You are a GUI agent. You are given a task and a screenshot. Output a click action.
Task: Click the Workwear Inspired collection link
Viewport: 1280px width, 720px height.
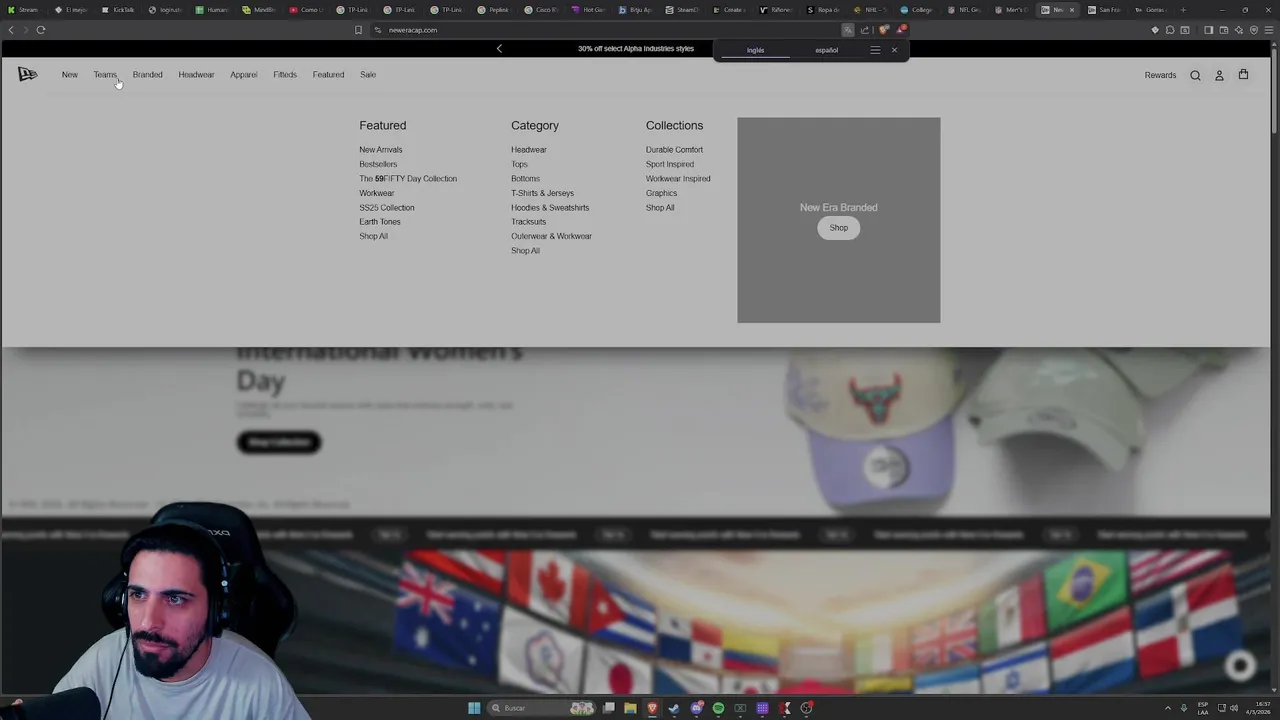tap(678, 179)
